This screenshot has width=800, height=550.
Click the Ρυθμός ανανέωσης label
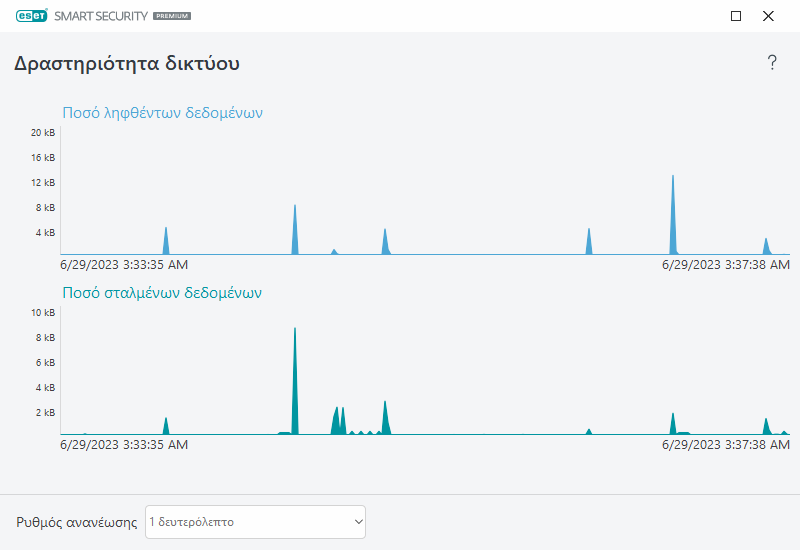76,522
